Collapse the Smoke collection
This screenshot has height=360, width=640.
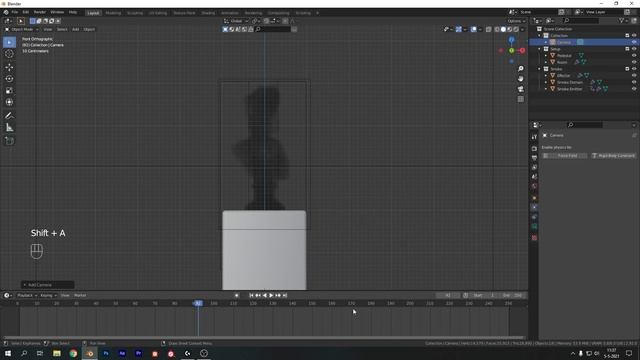pos(539,69)
